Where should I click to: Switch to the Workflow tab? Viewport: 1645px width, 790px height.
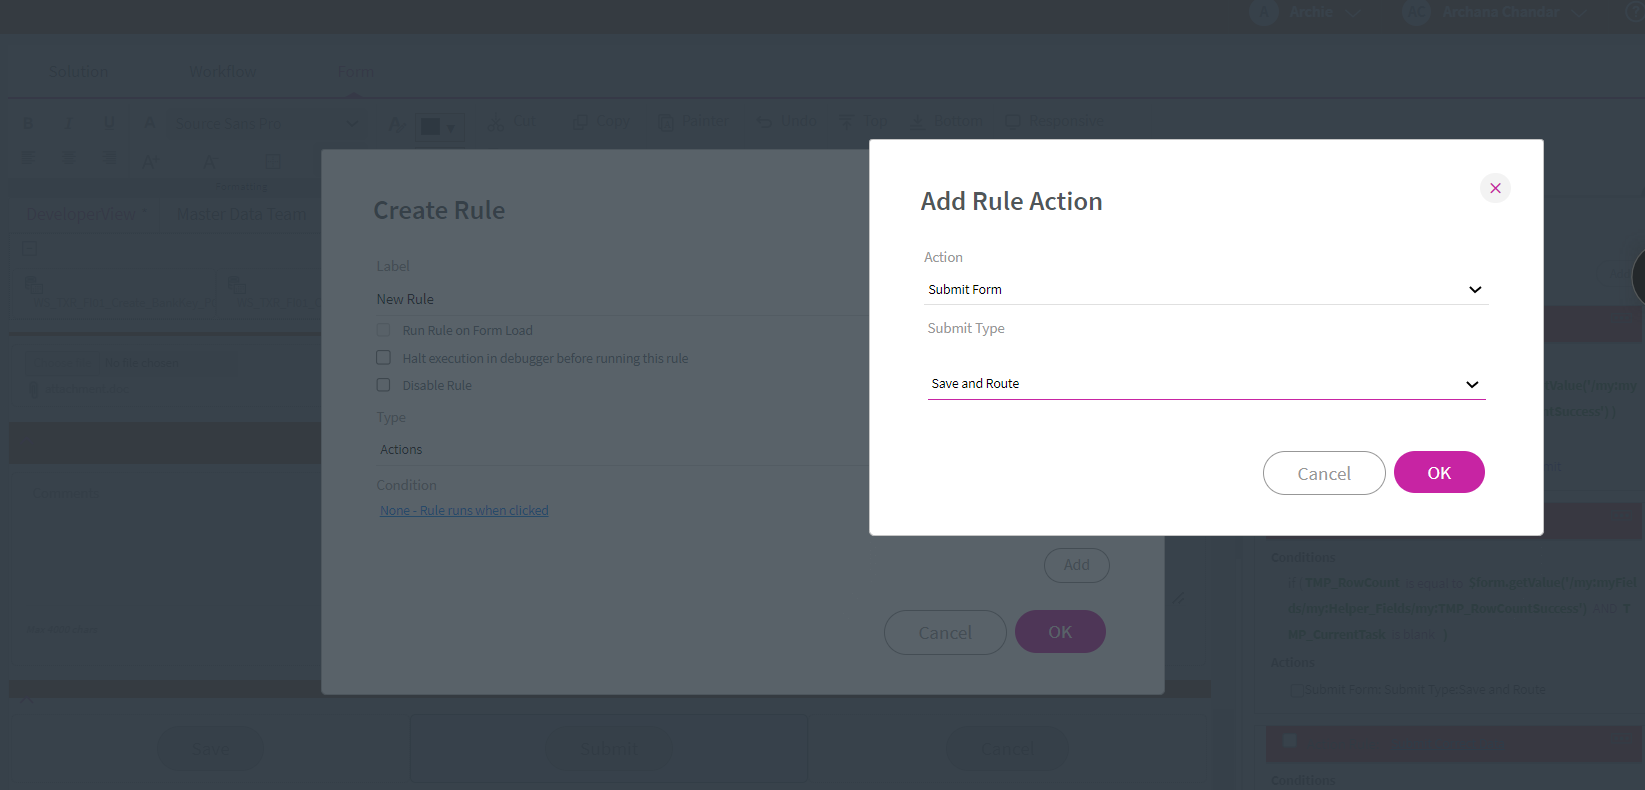223,72
